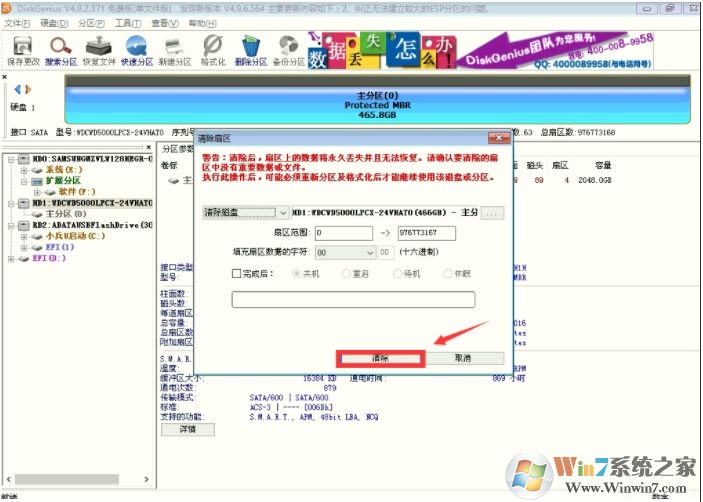
Task: Click the Delete Partition (删除分区) trash icon
Action: pyautogui.click(x=251, y=51)
